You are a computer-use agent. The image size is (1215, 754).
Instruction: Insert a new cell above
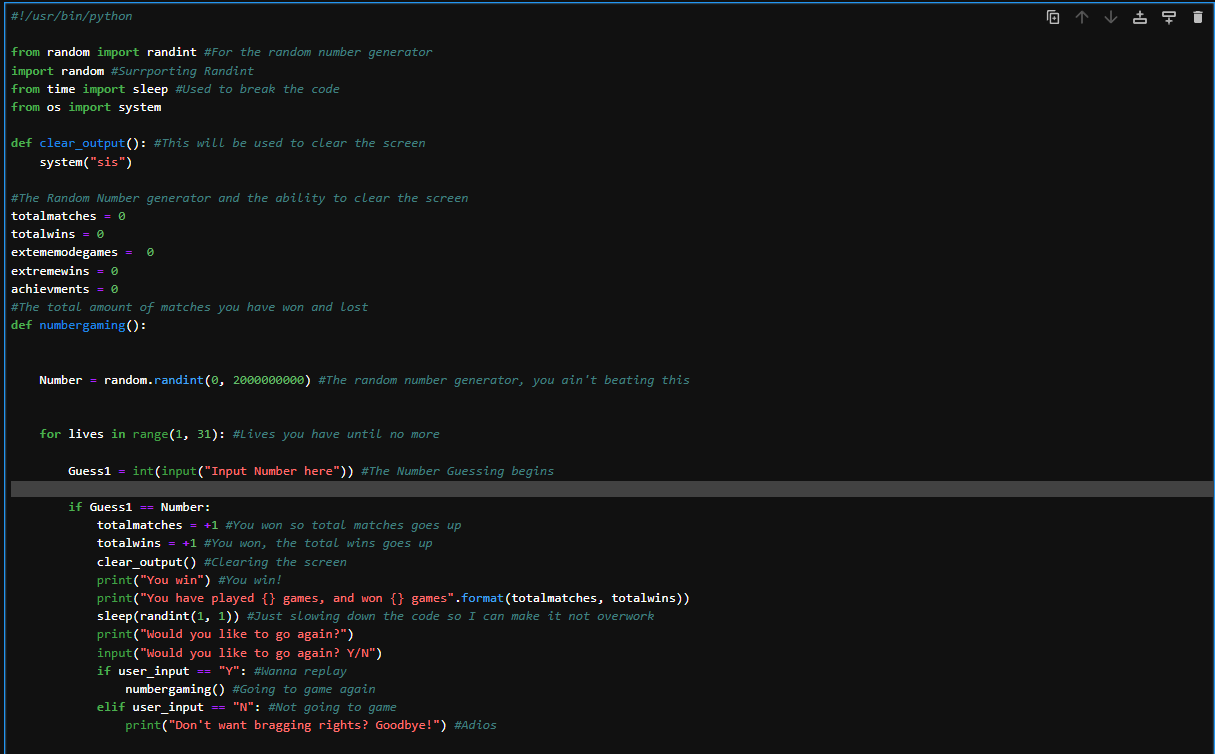(x=1140, y=17)
